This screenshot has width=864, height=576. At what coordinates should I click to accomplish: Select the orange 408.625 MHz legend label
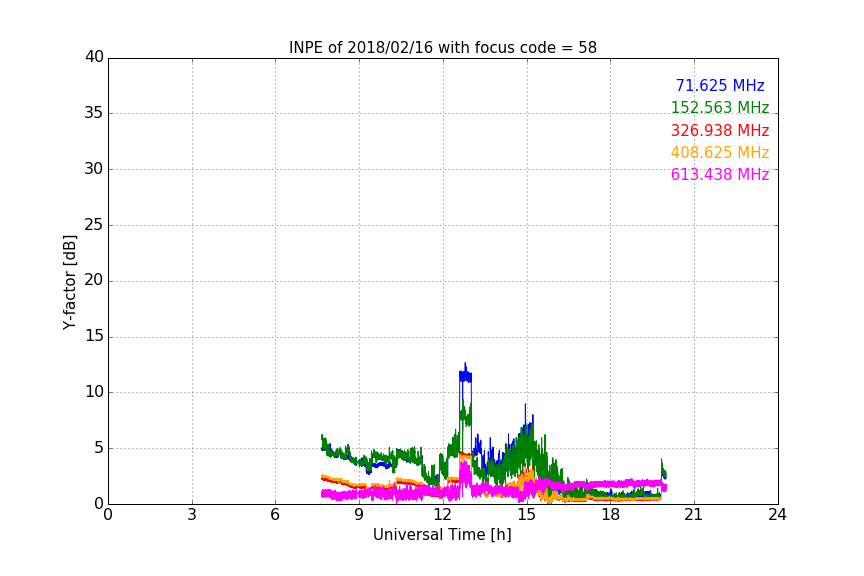pyautogui.click(x=720, y=152)
